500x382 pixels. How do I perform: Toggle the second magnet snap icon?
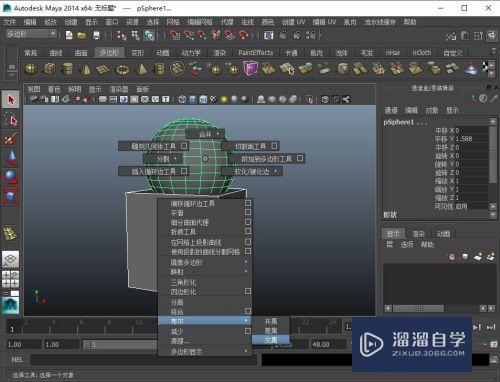click(188, 35)
